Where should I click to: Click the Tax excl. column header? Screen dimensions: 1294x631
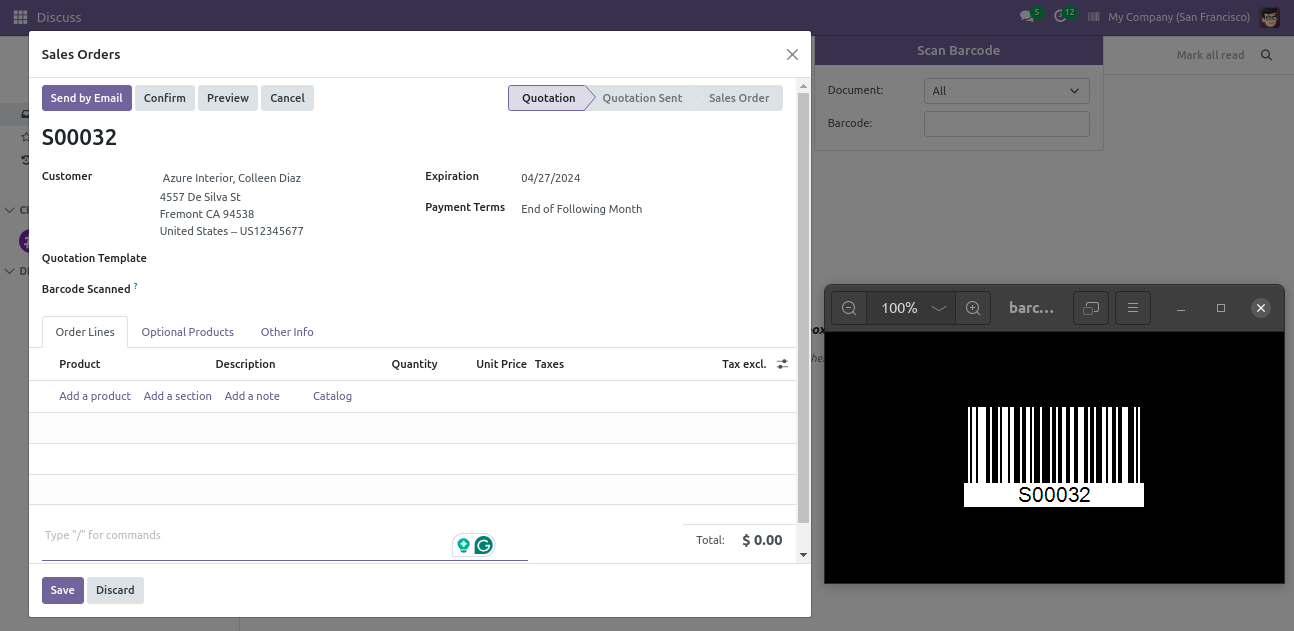(744, 364)
